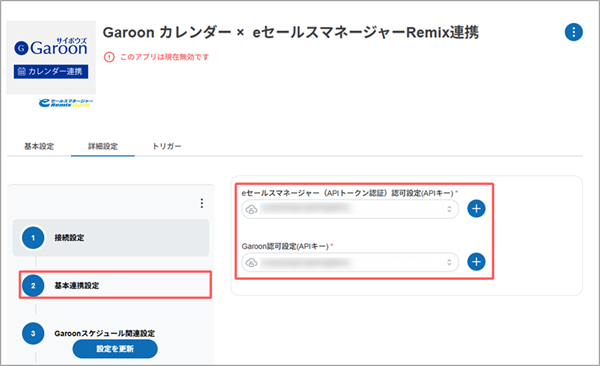Click the Garoon calendar app logo
The image size is (600, 366).
pos(51,57)
